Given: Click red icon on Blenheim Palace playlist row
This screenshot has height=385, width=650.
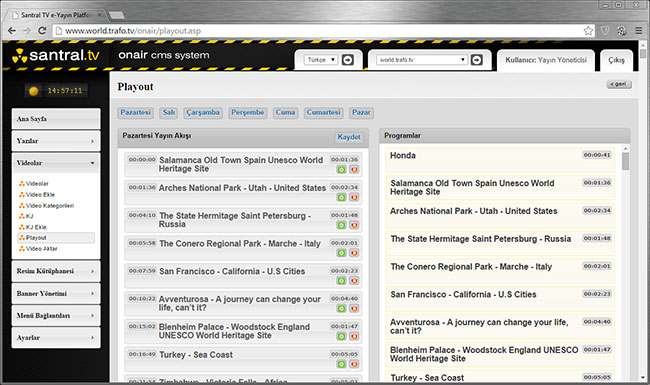Looking at the screenshot, I should (x=354, y=336).
